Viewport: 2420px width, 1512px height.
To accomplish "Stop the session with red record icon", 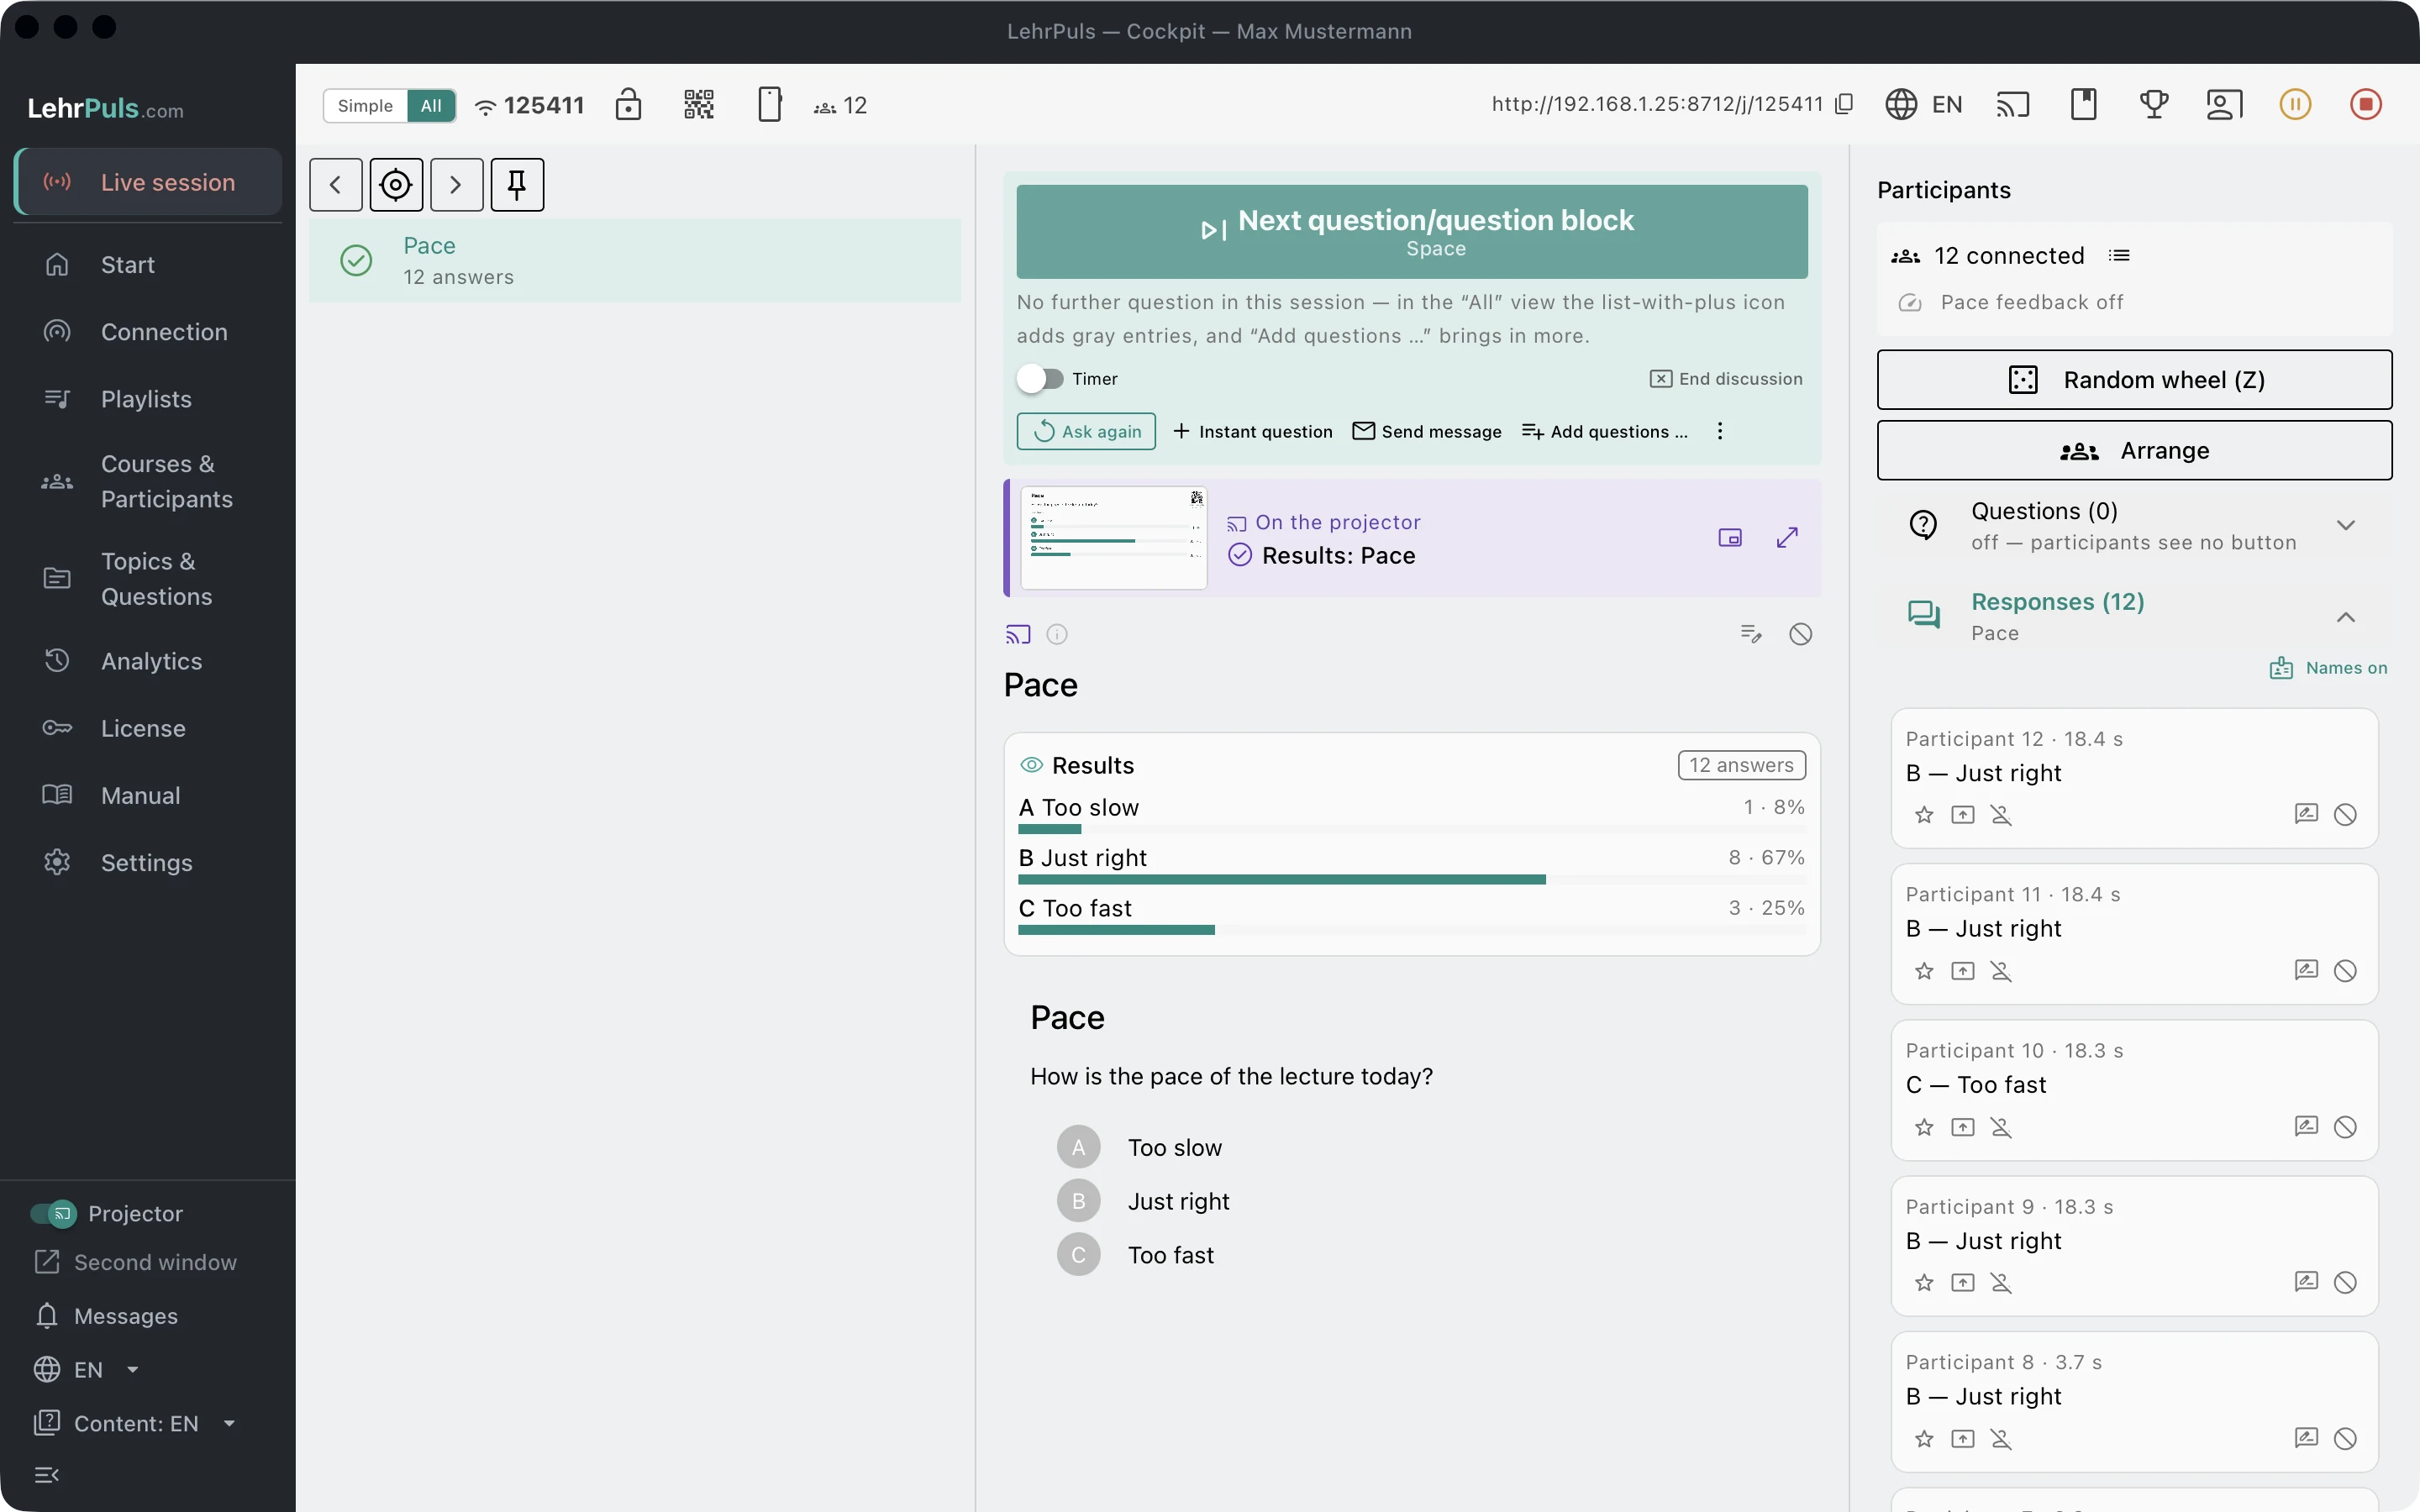I will (x=2365, y=104).
